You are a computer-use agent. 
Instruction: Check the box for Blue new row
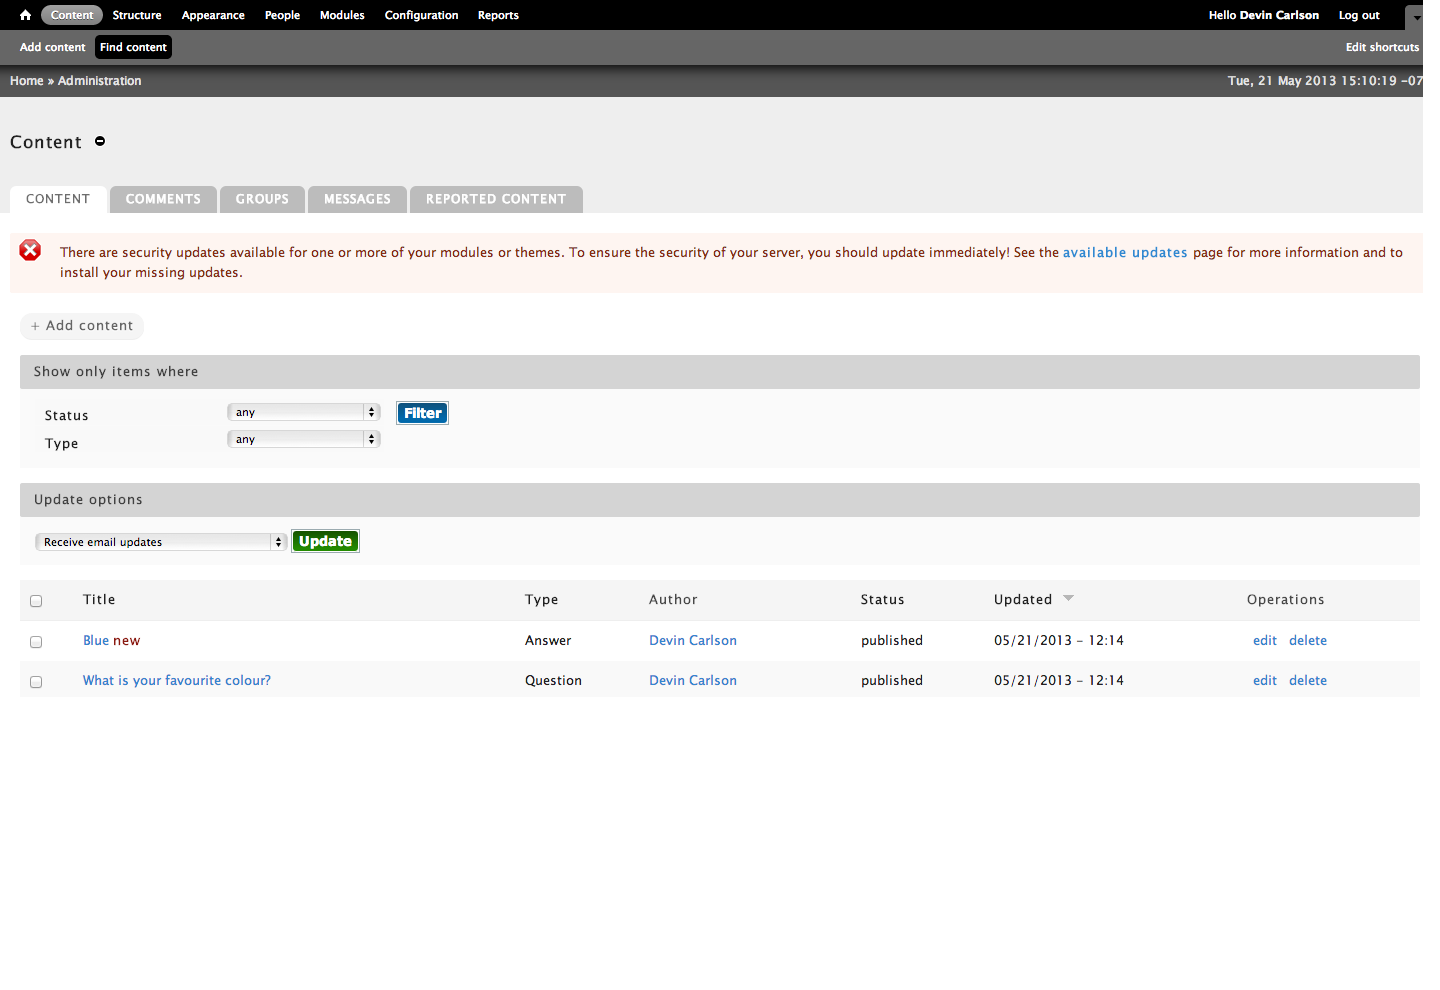(36, 642)
